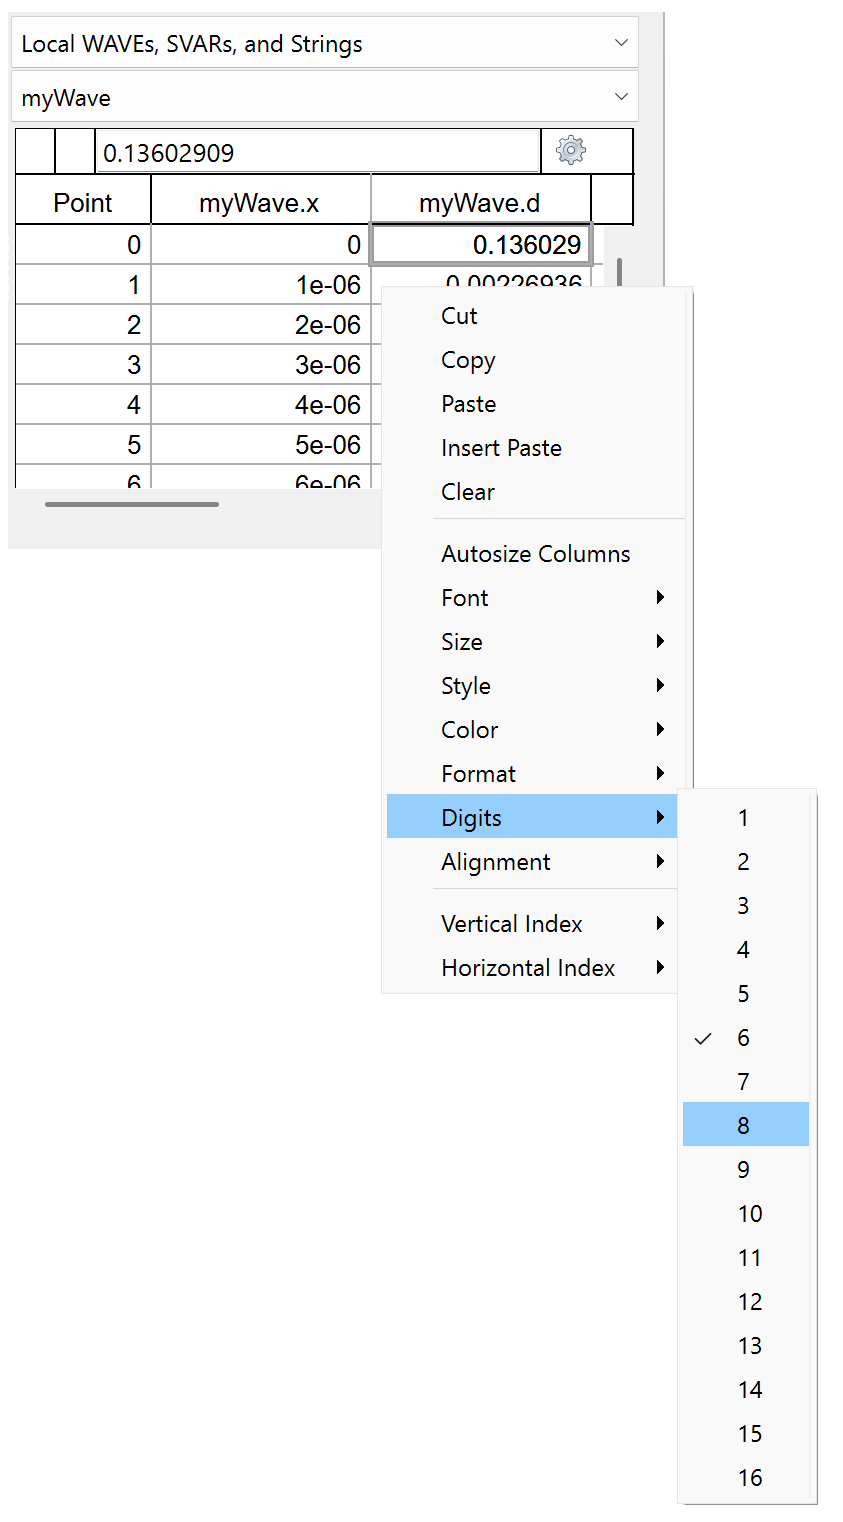Click Autosize Columns menu entry
843x1522 pixels.
535,553
